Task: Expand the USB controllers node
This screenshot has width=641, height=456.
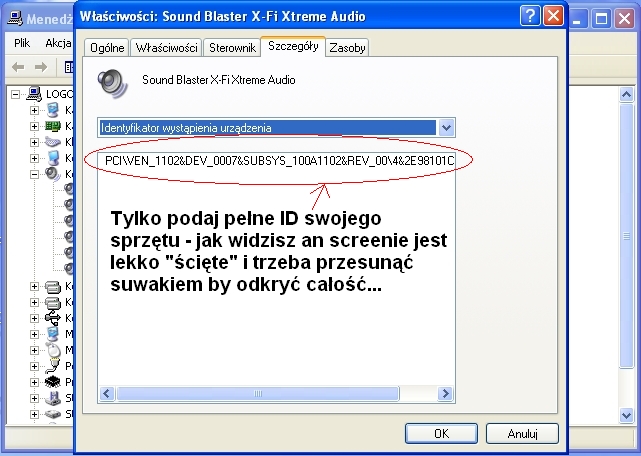Action: (x=34, y=318)
